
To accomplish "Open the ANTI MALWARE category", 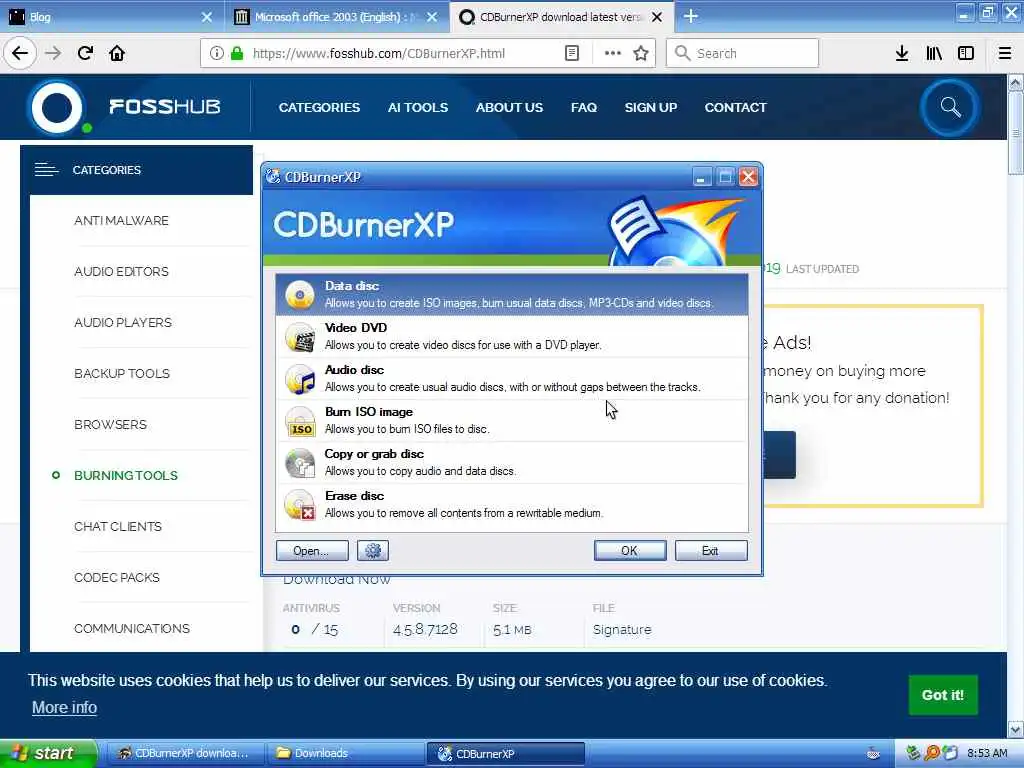I will [121, 221].
